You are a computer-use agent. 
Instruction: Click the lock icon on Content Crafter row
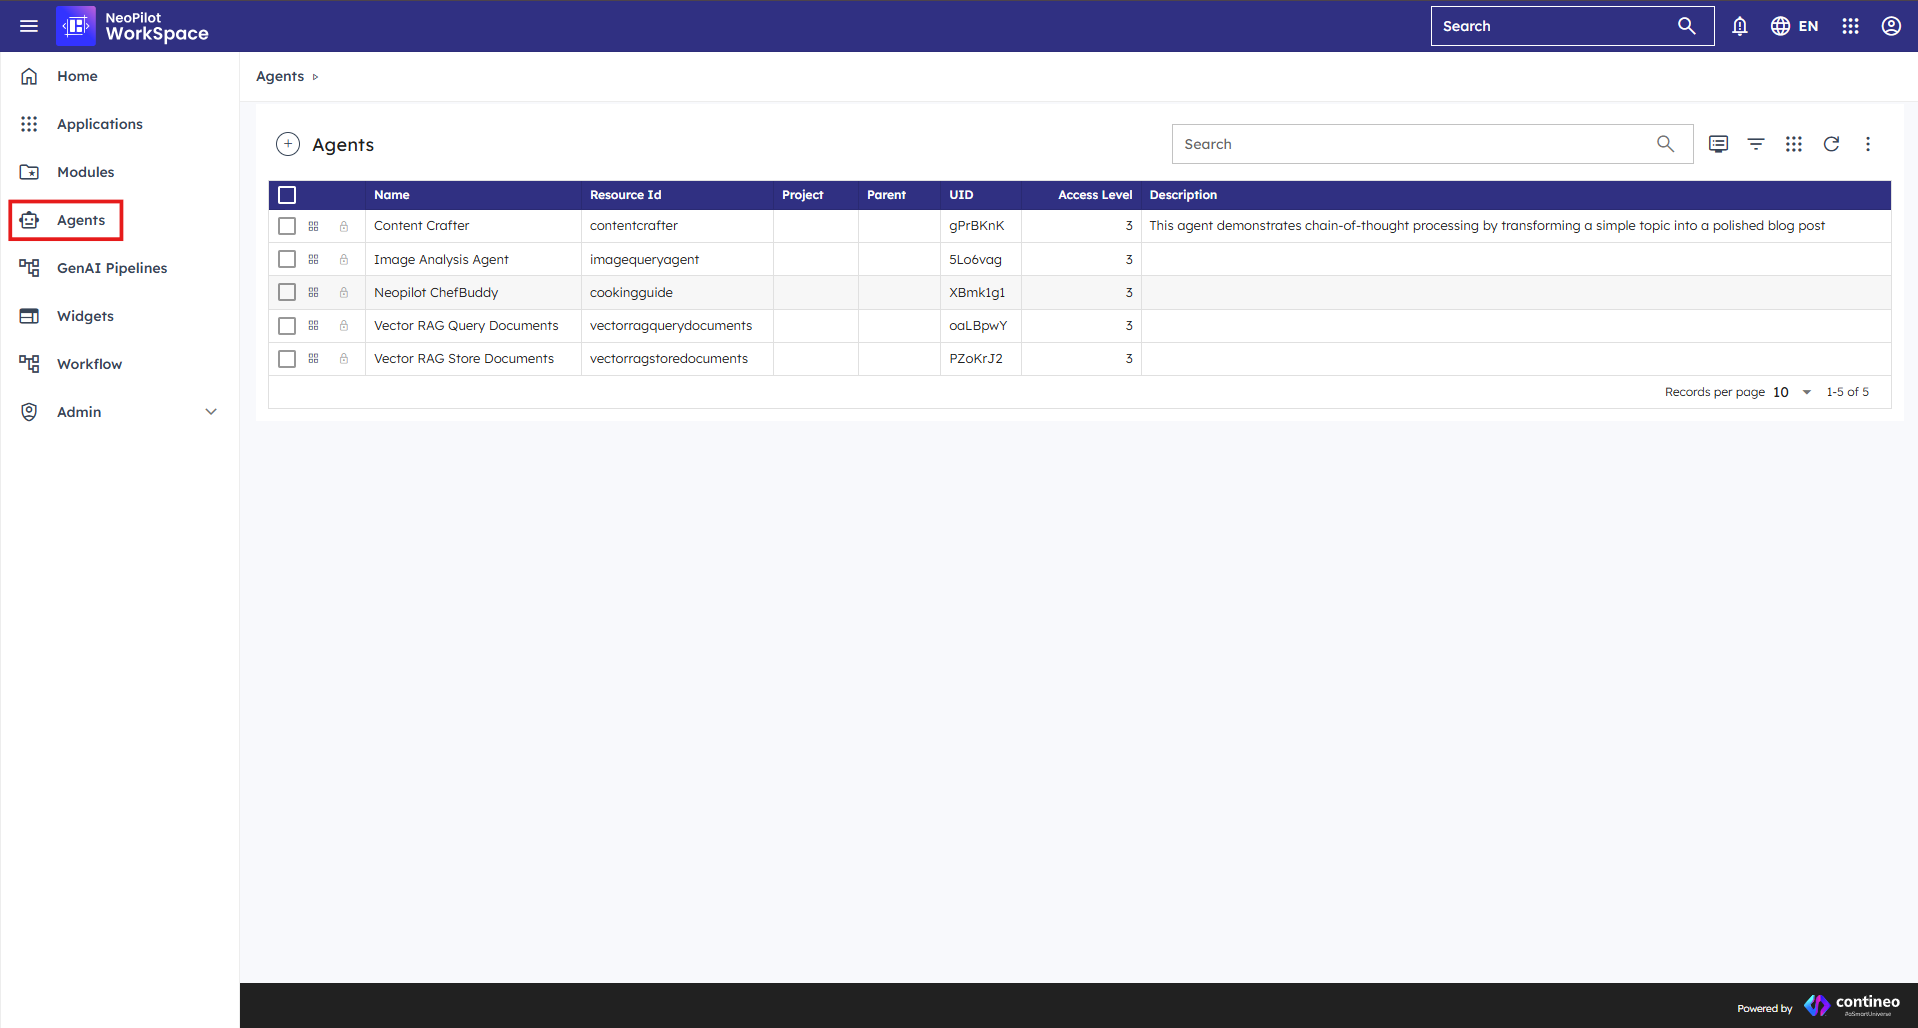(344, 226)
